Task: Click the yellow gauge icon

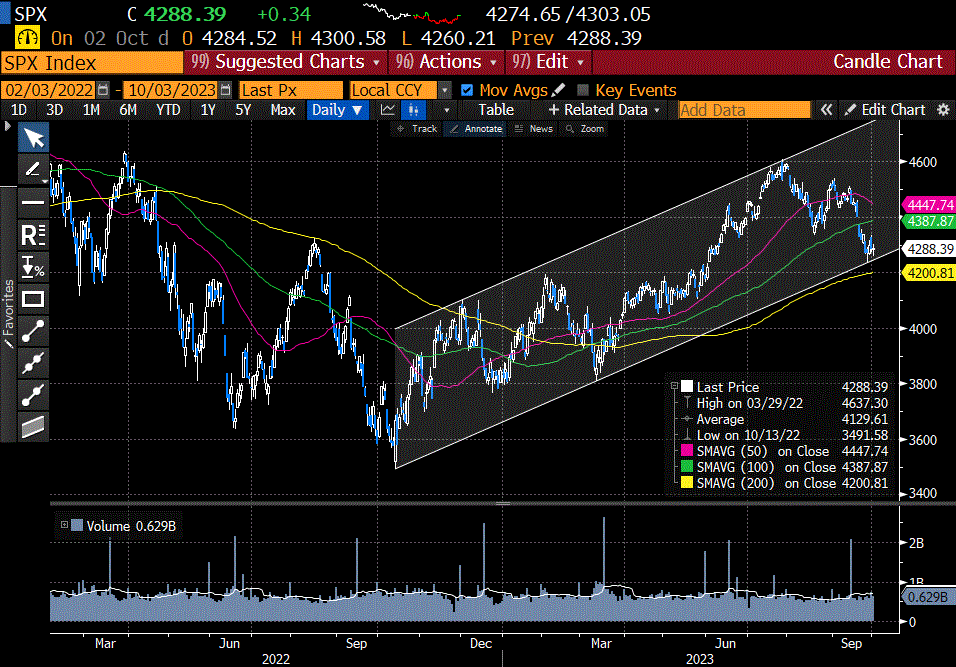Action: (27, 38)
